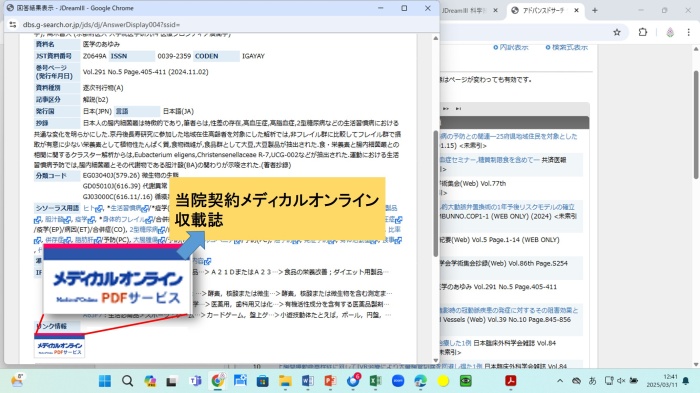Show hidden system tray icons
Viewport: 700px width, 393px height.
click(560, 381)
